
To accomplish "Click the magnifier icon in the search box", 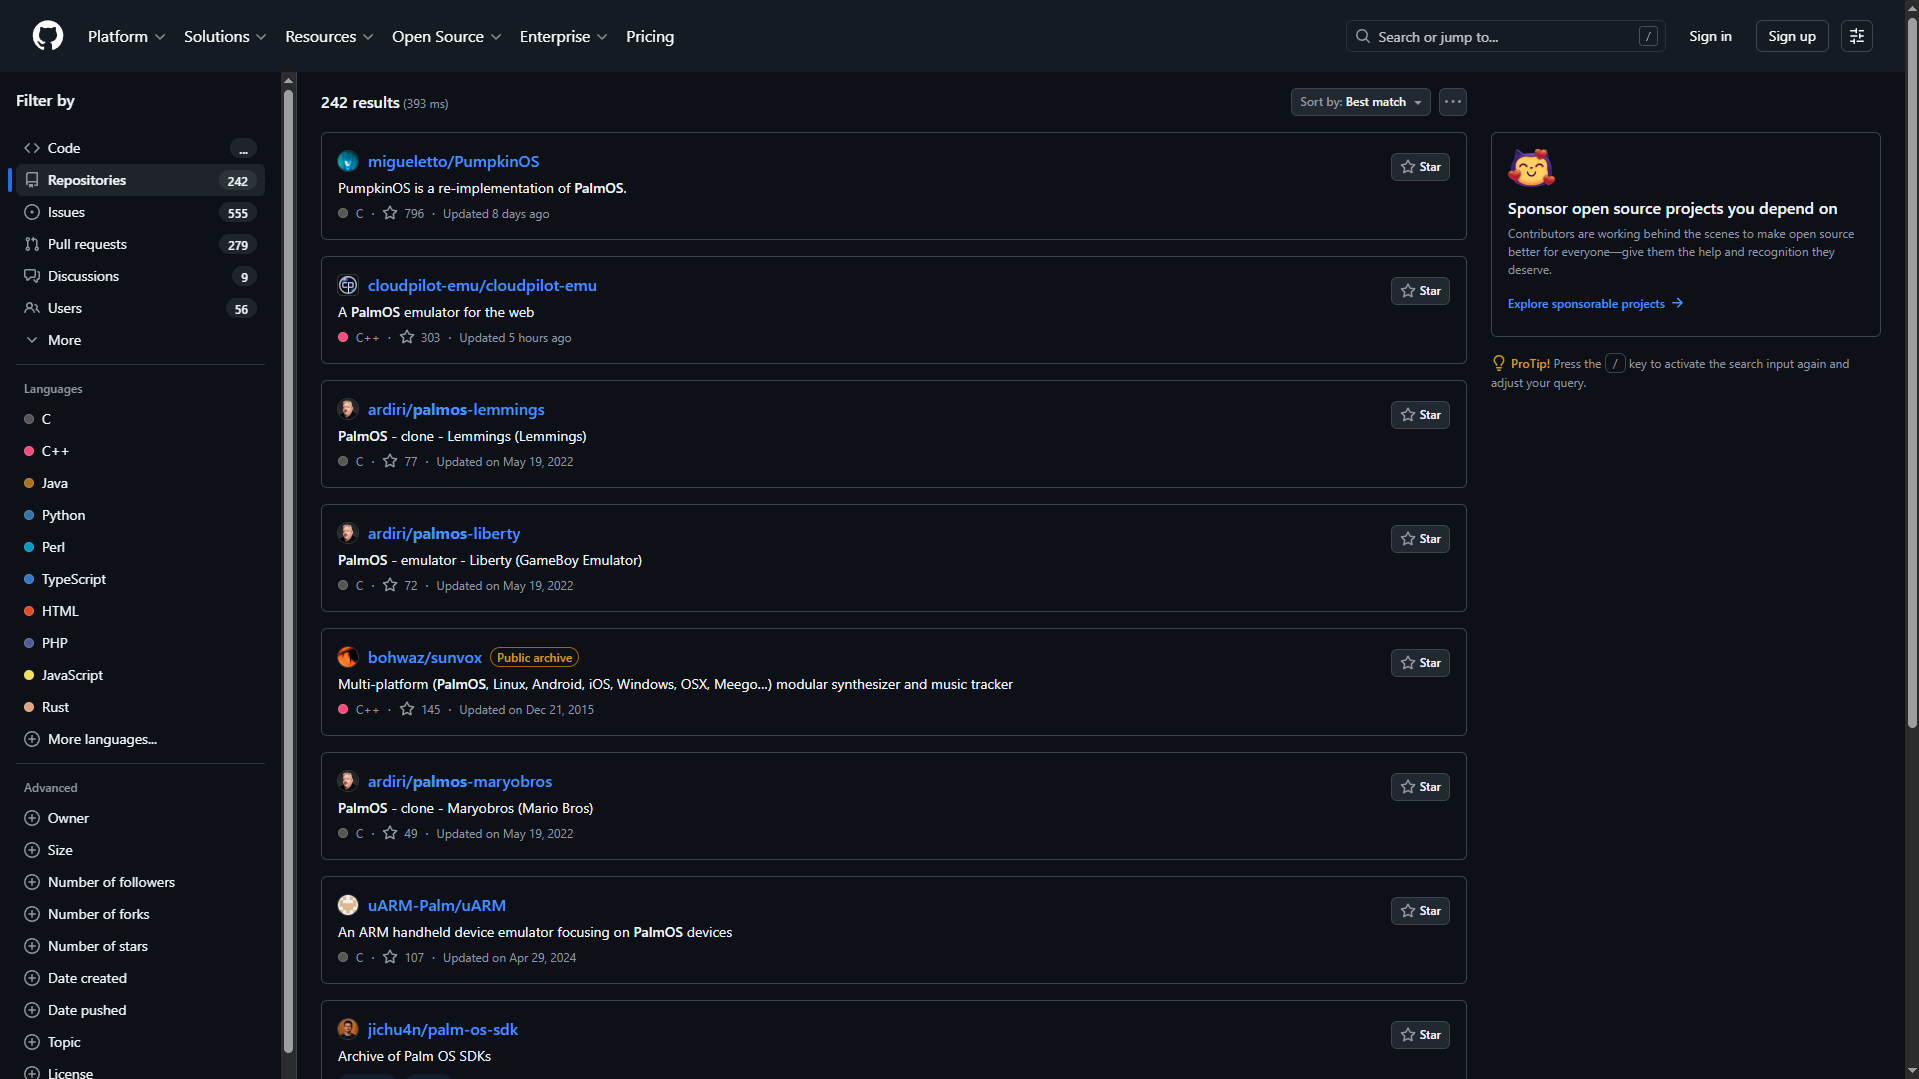I will (x=1363, y=36).
